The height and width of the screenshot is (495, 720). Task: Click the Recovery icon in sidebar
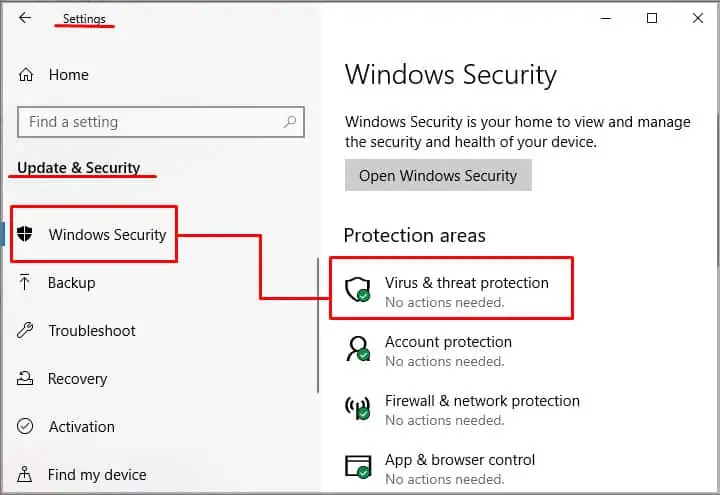tap(26, 379)
